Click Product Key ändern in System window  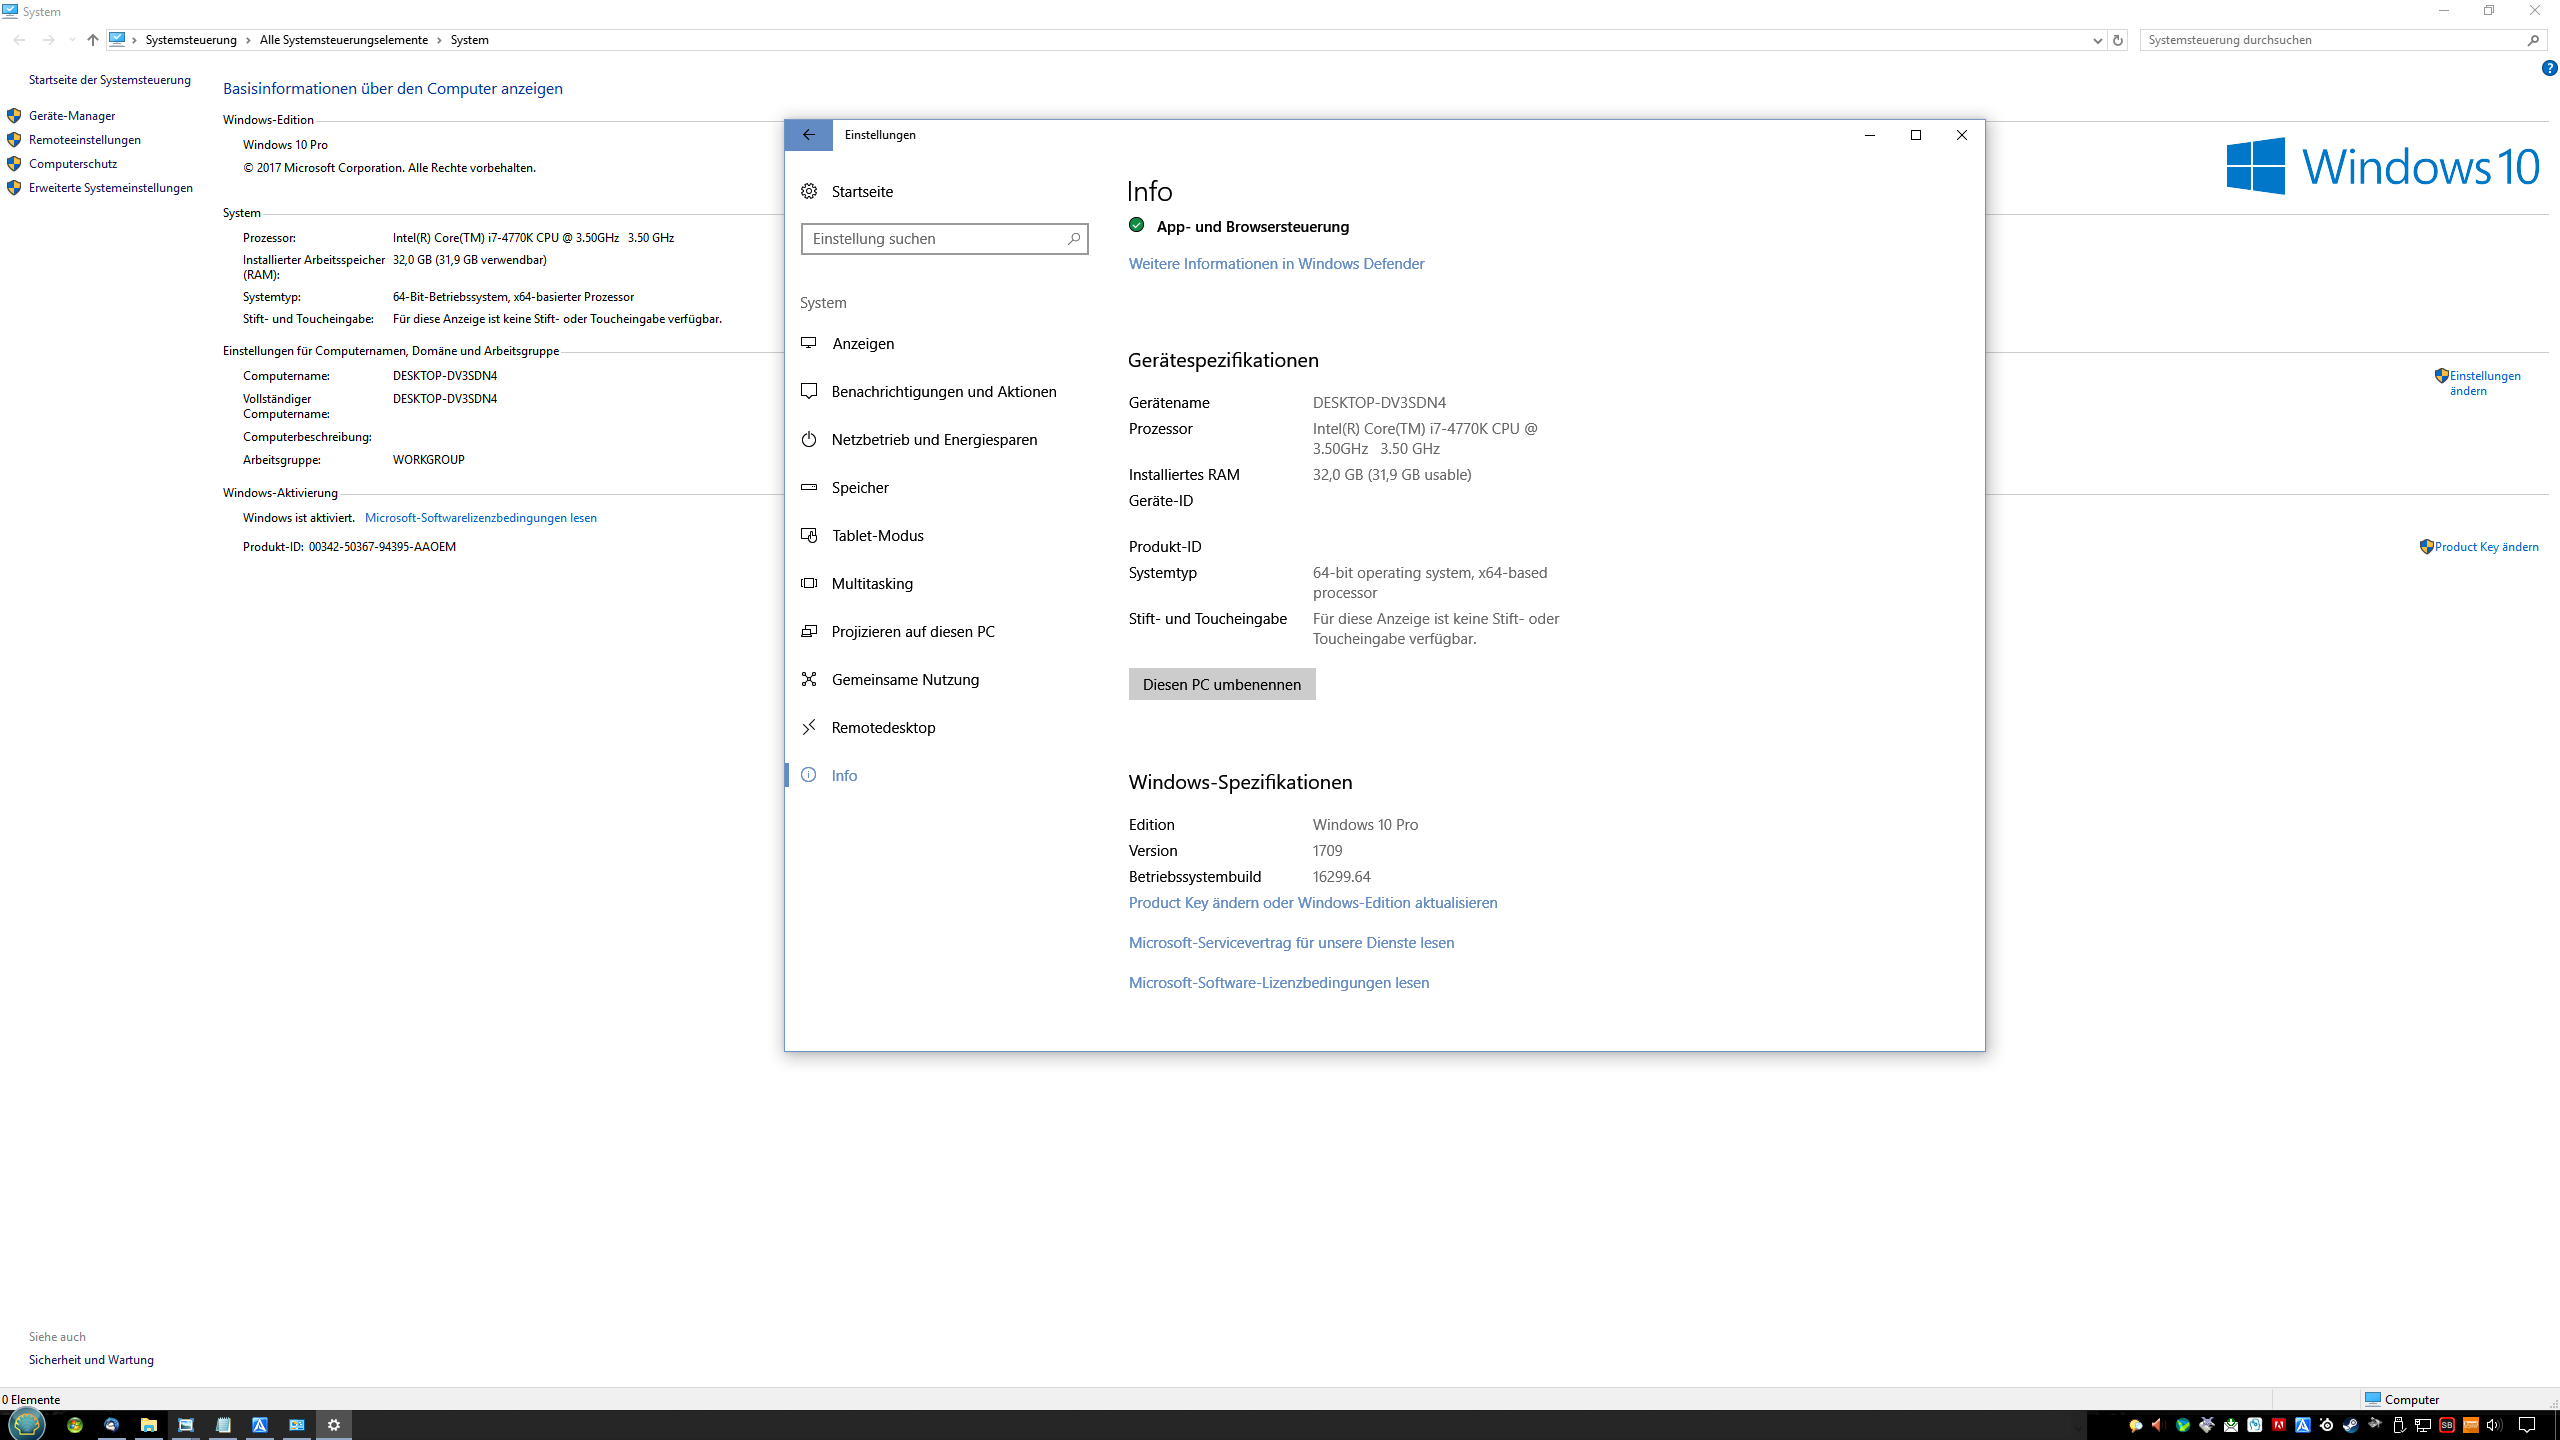[2487, 547]
